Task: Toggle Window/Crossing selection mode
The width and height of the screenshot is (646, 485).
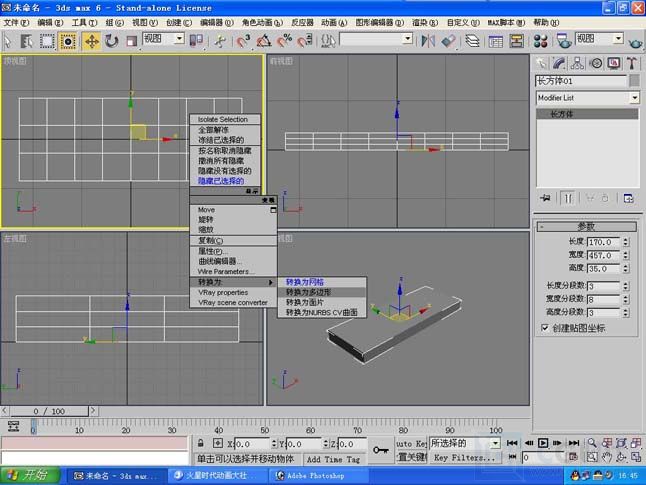Action: [68, 41]
